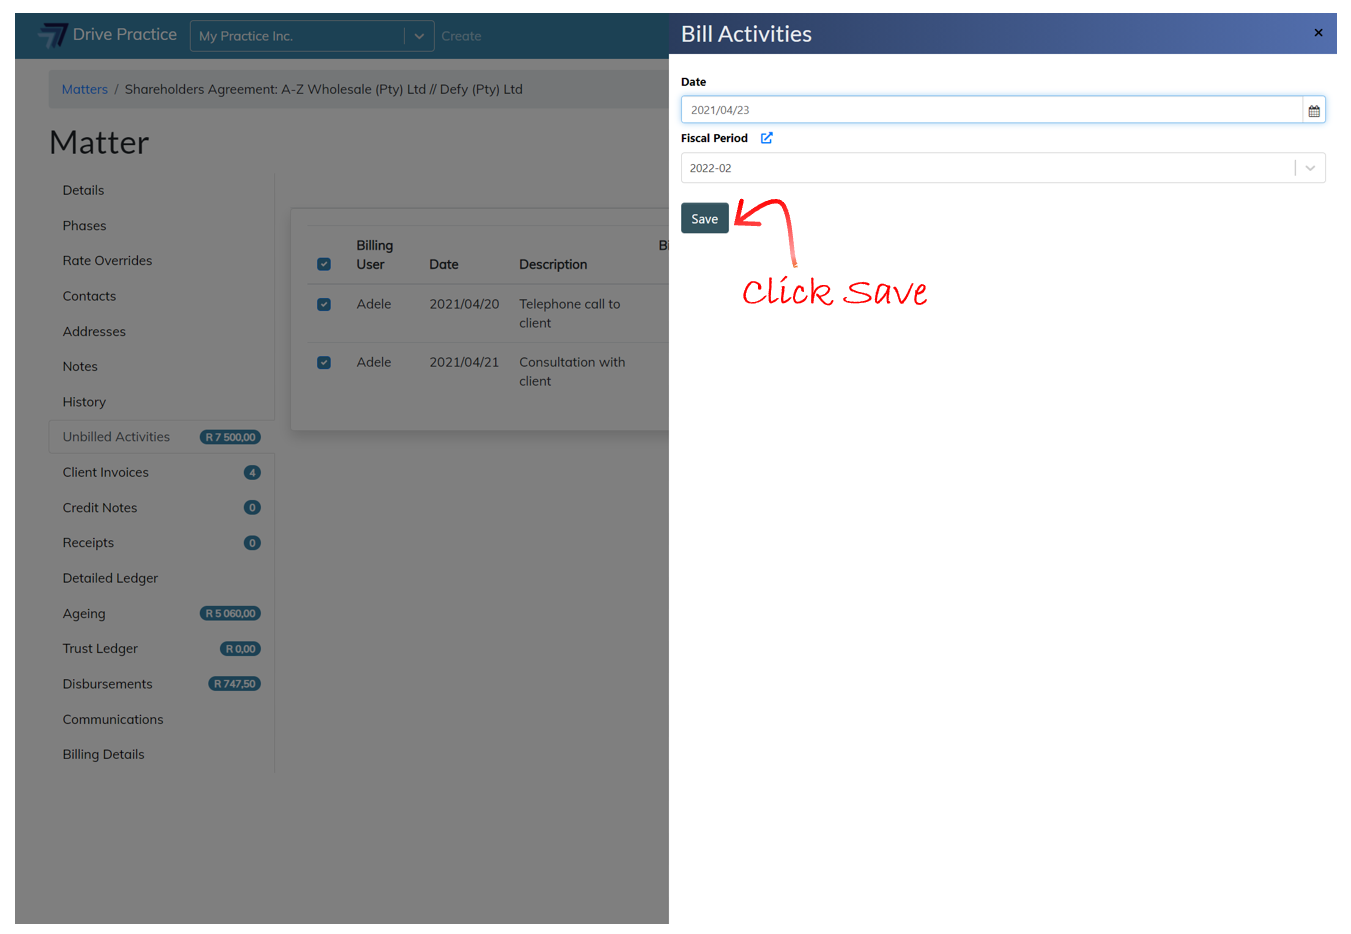Open Fiscal Period external link icon
1351x934 pixels.
[766, 138]
